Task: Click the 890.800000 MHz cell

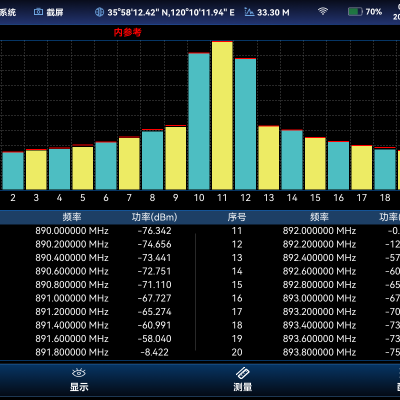Action: 72,285
